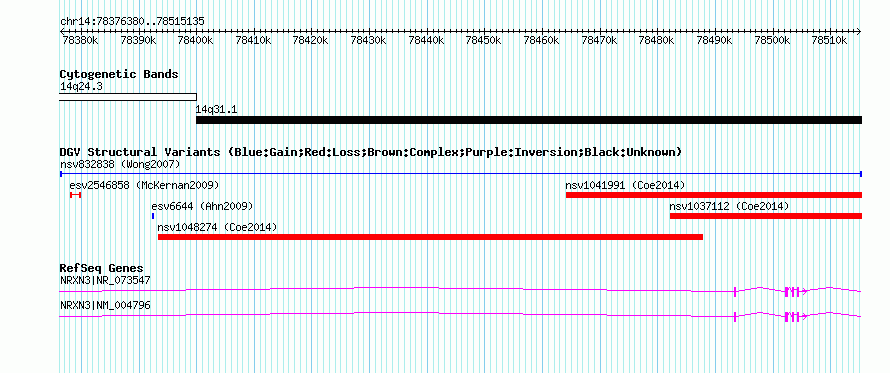Screen dimensions: 890x373
Task: Click the 78430k ruler tick label
Action: click(x=368, y=40)
